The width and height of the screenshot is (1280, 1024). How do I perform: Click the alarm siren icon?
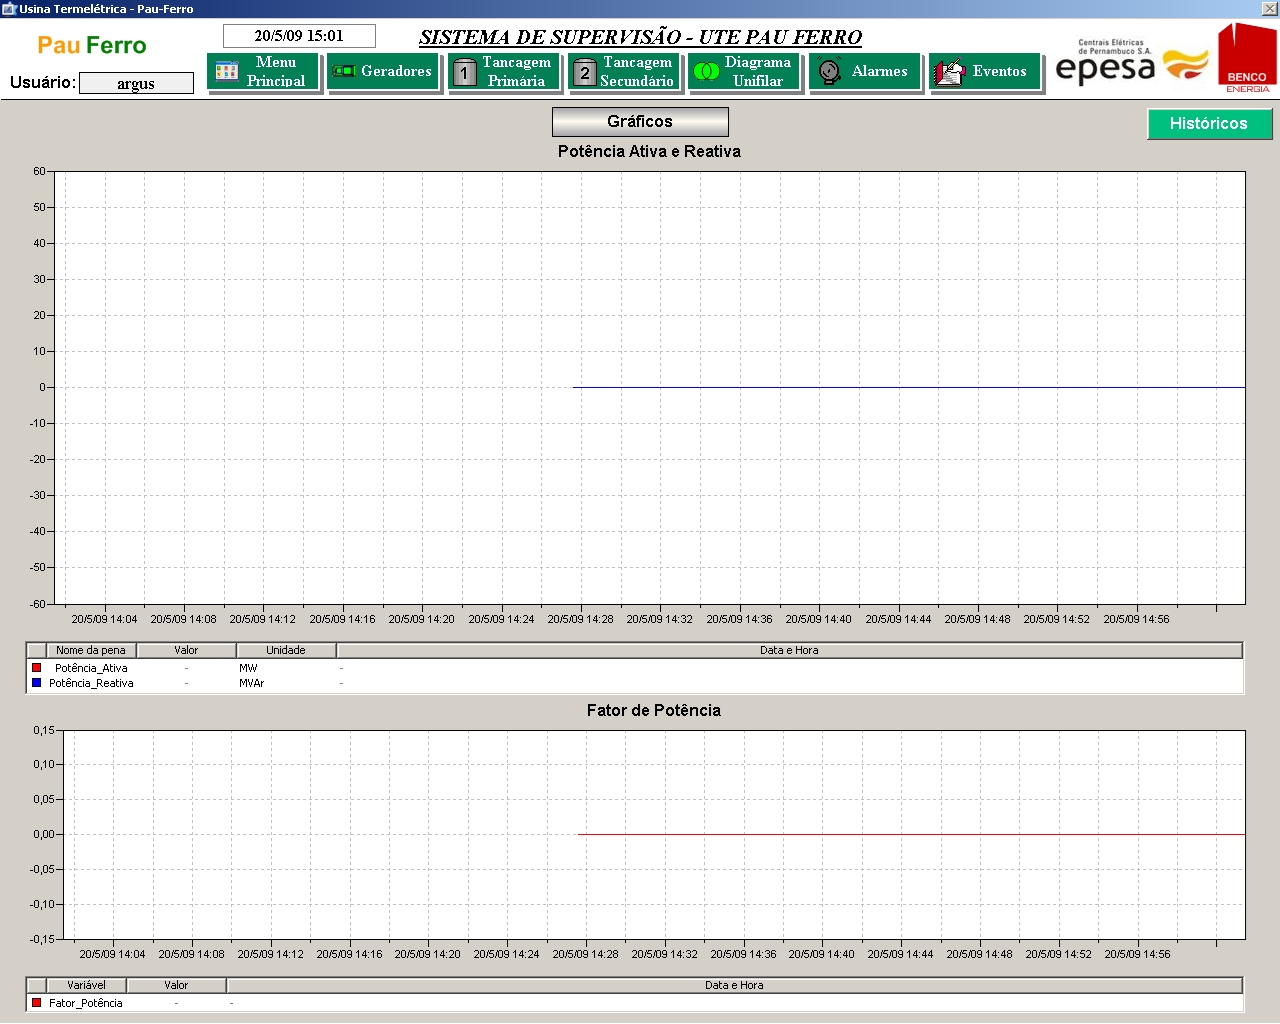pos(829,71)
